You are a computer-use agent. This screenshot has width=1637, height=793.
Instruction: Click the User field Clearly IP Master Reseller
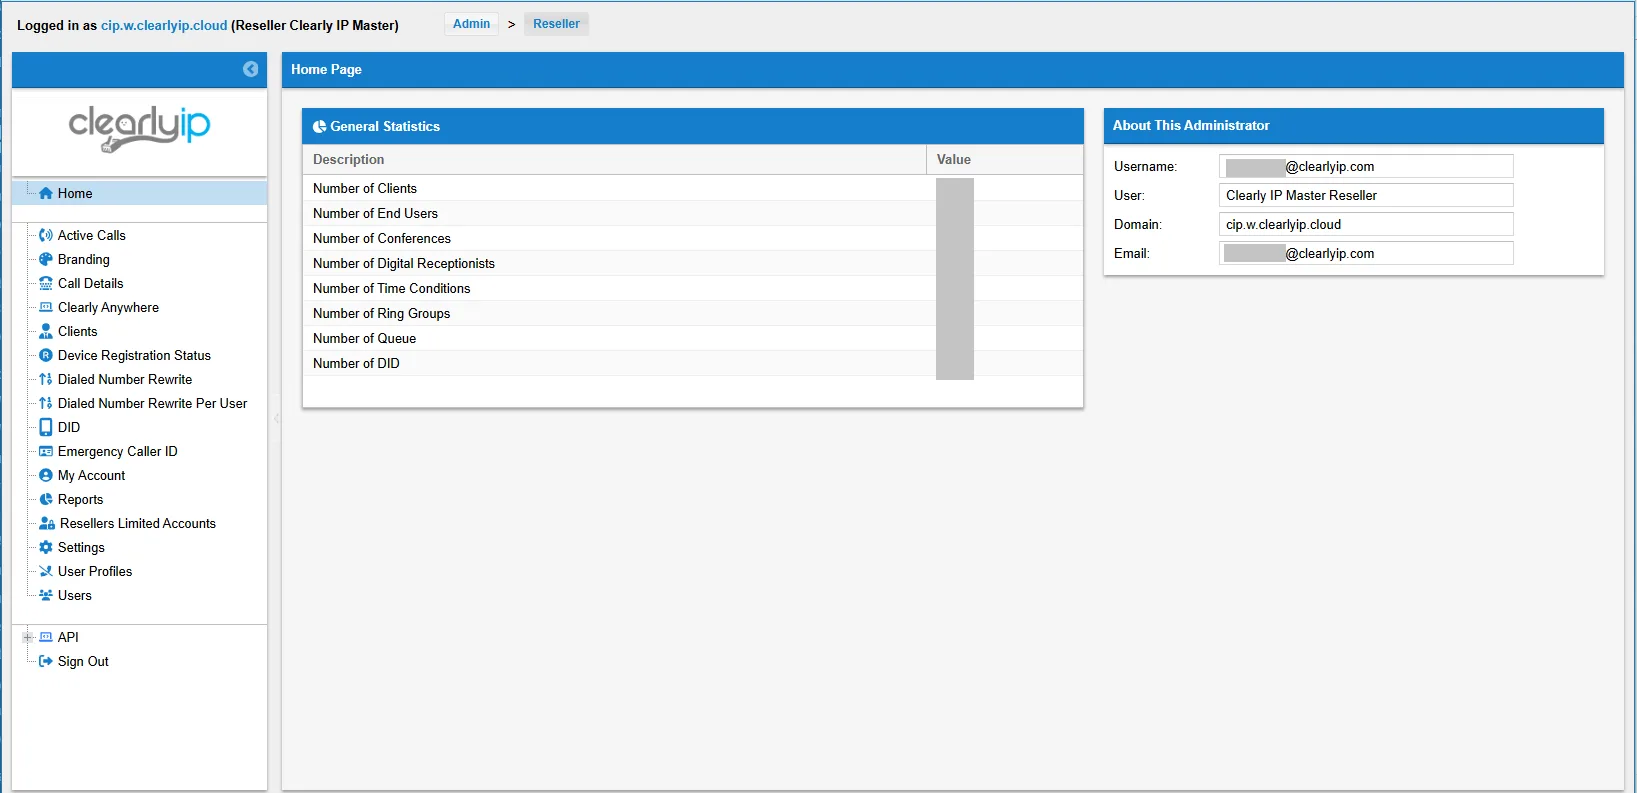pos(1366,195)
